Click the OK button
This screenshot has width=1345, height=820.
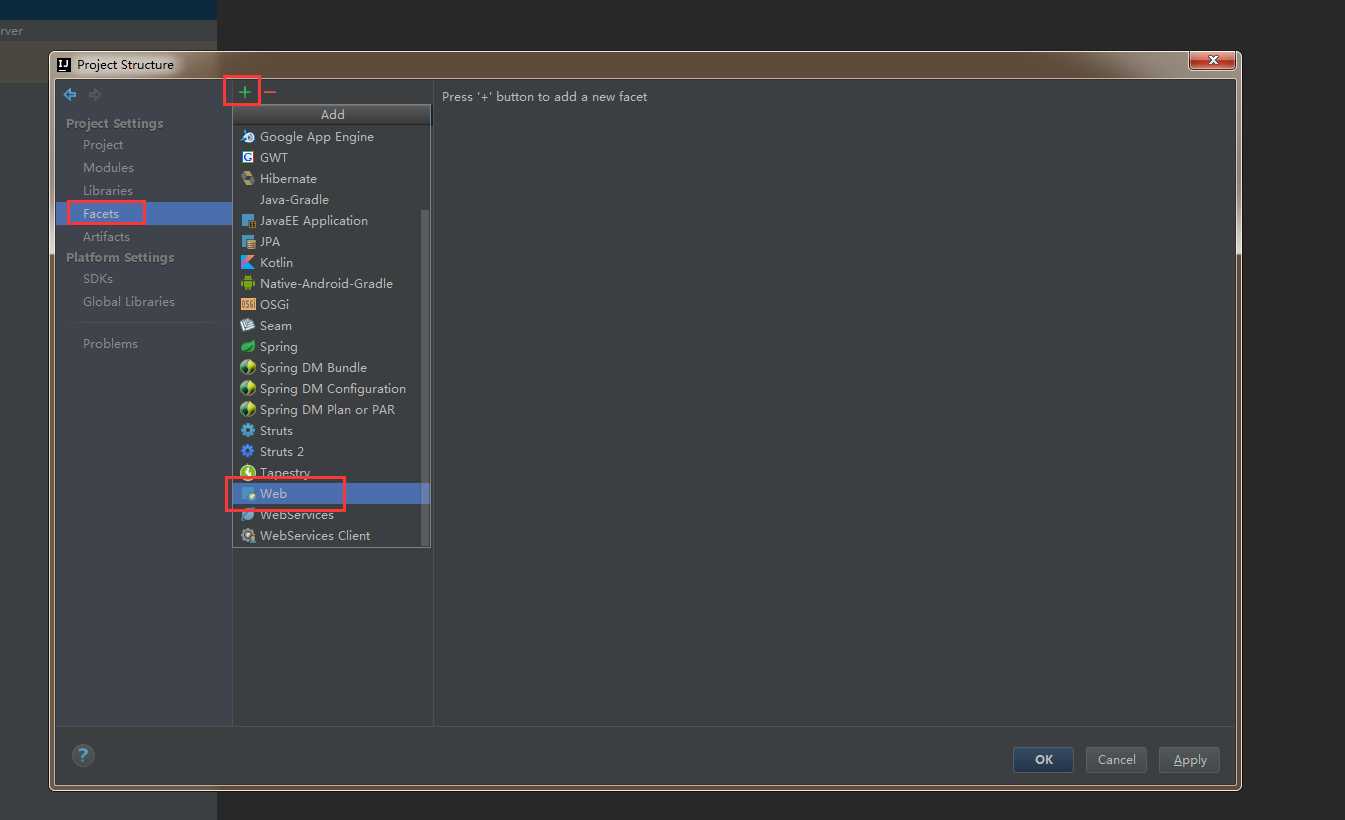pyautogui.click(x=1043, y=760)
